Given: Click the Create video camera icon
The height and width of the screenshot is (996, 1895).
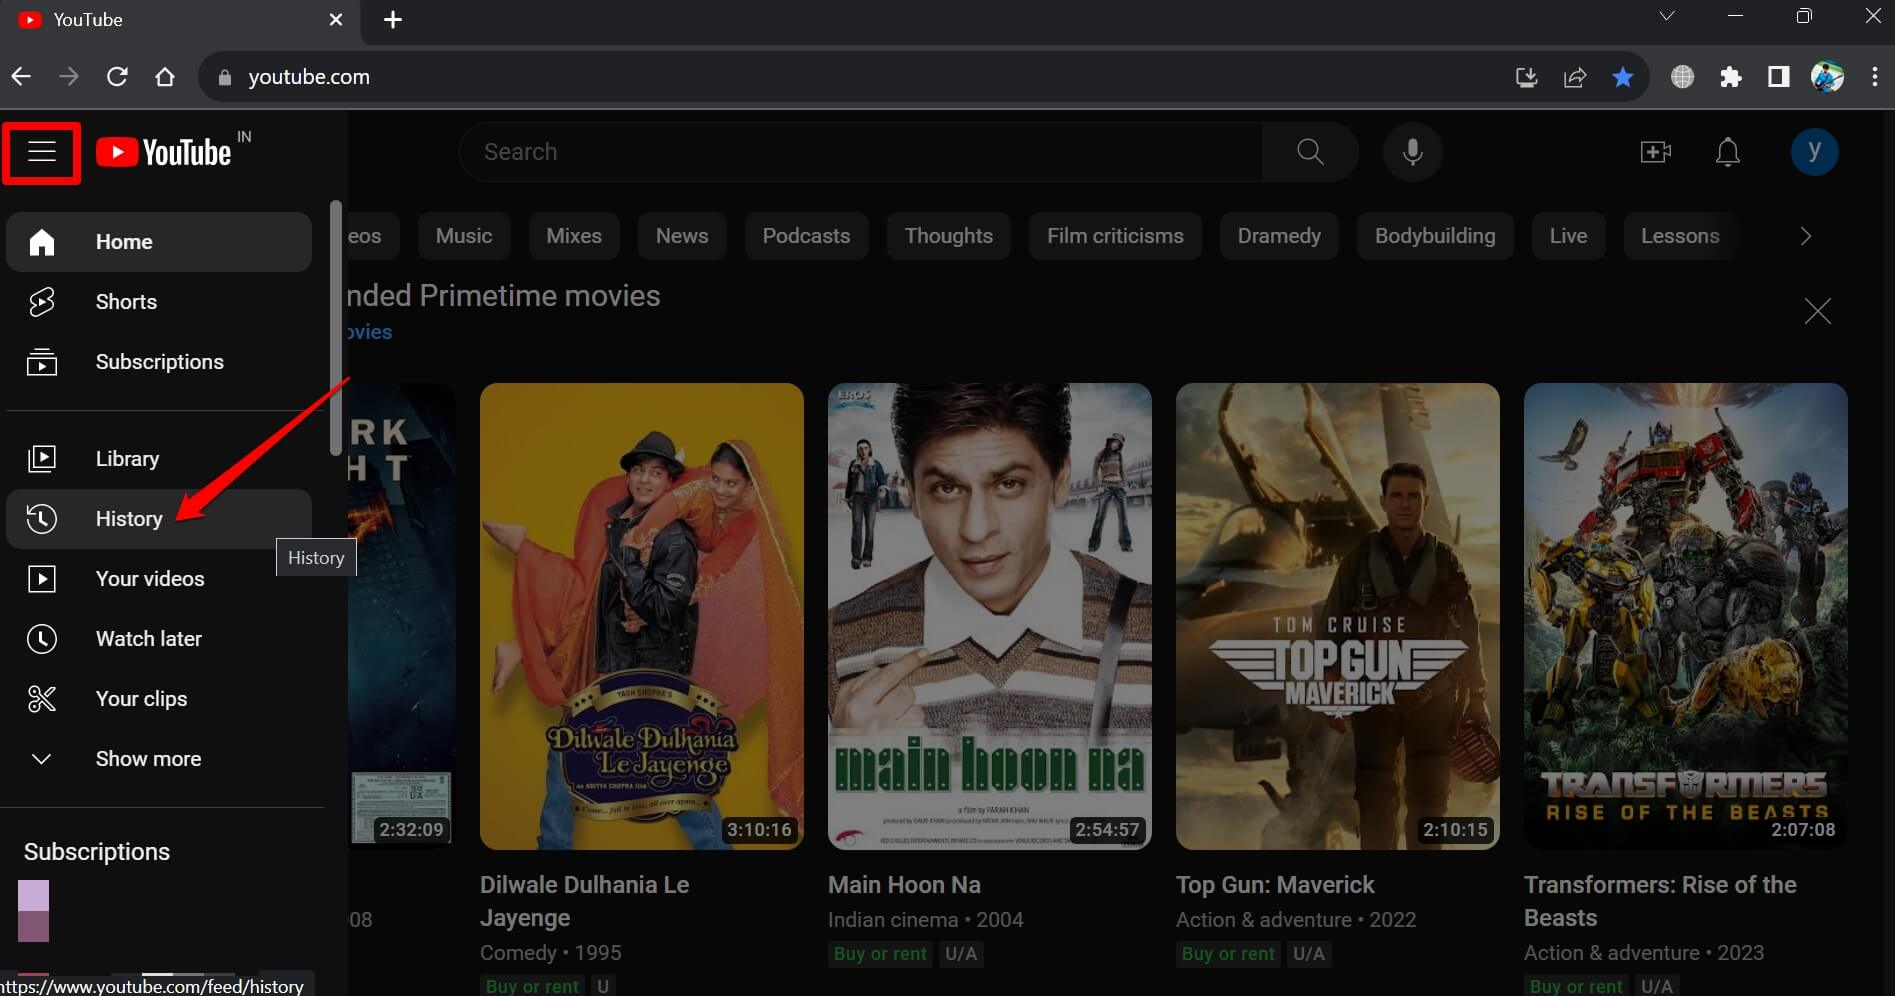Looking at the screenshot, I should click(1655, 152).
